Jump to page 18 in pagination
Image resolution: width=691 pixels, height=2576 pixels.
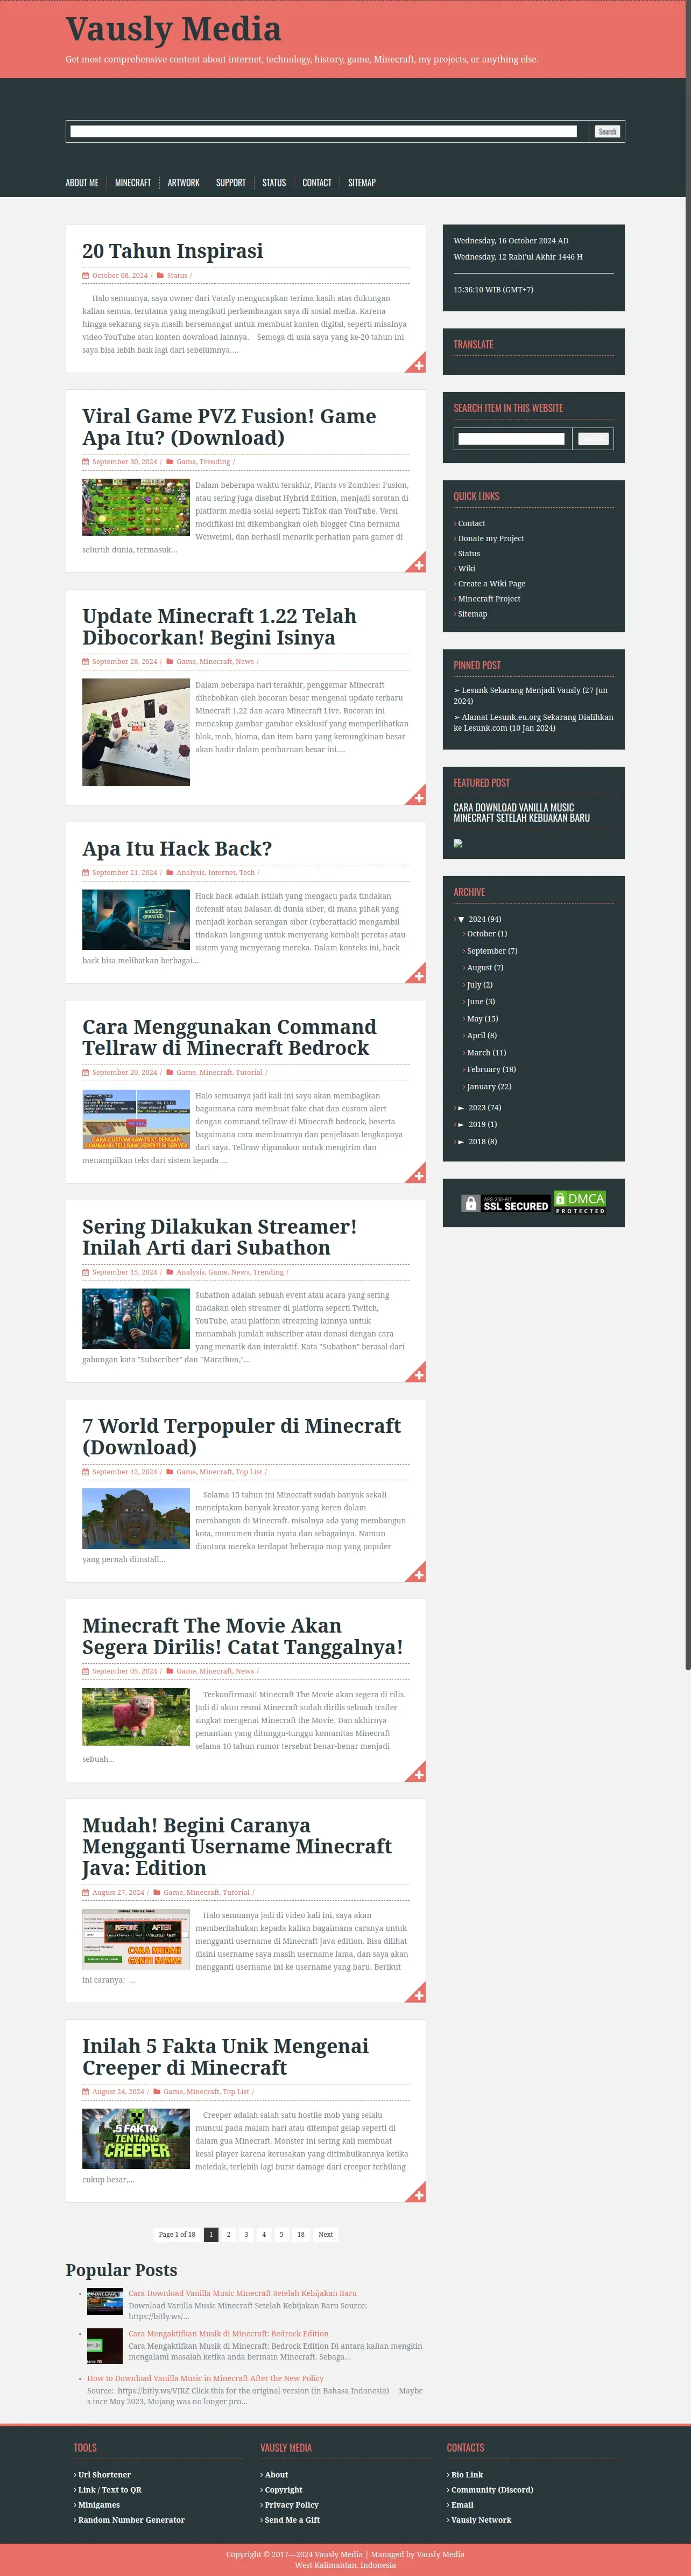pyautogui.click(x=301, y=2234)
